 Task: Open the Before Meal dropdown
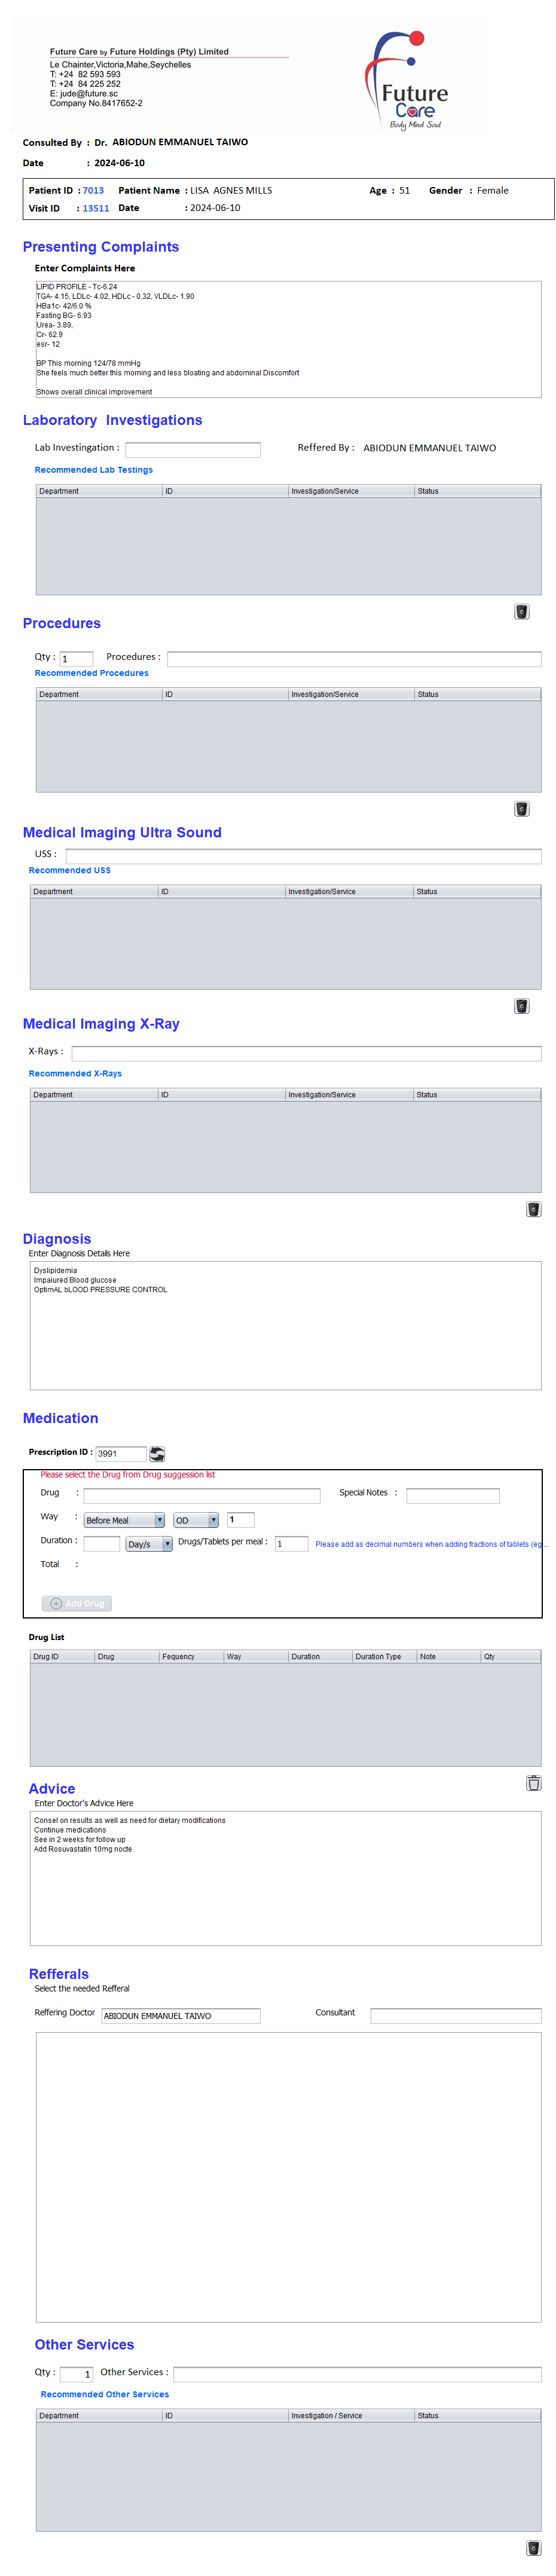tap(124, 1519)
